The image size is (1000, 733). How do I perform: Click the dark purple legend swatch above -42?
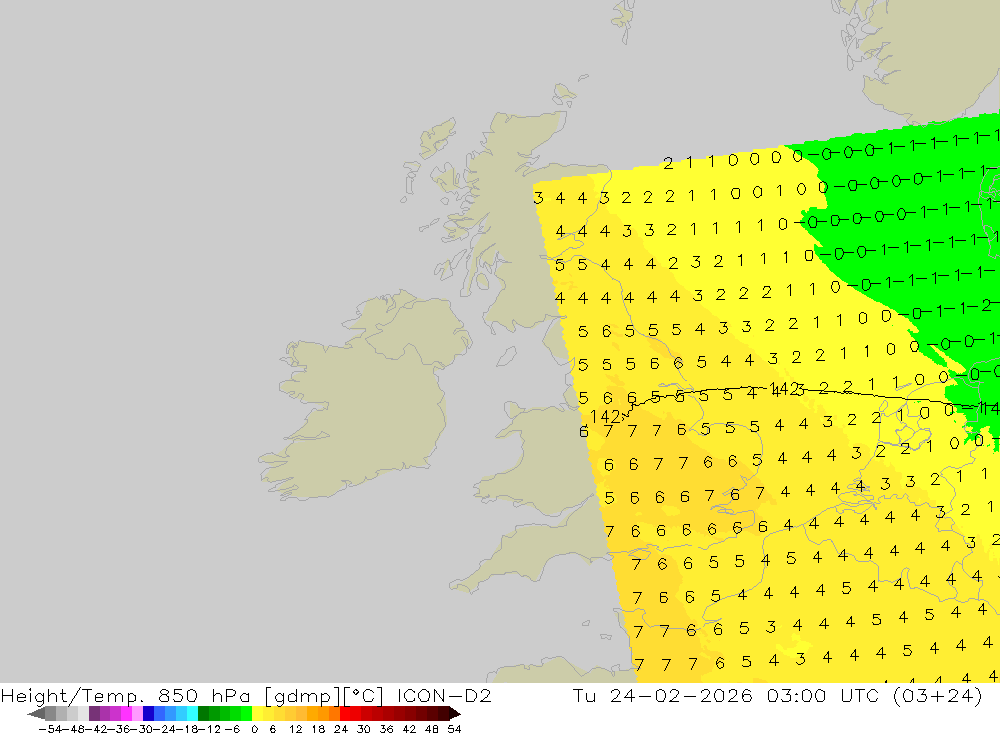[94, 713]
